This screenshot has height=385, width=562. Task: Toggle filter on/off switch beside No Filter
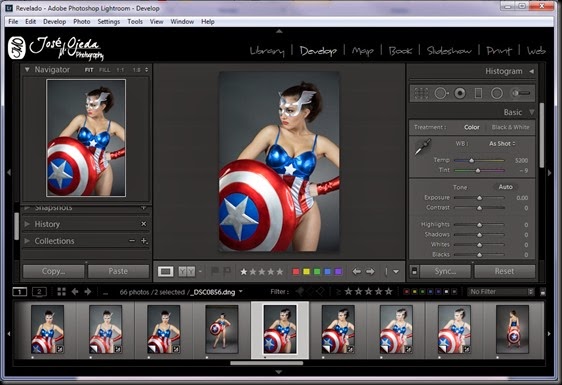click(x=543, y=292)
